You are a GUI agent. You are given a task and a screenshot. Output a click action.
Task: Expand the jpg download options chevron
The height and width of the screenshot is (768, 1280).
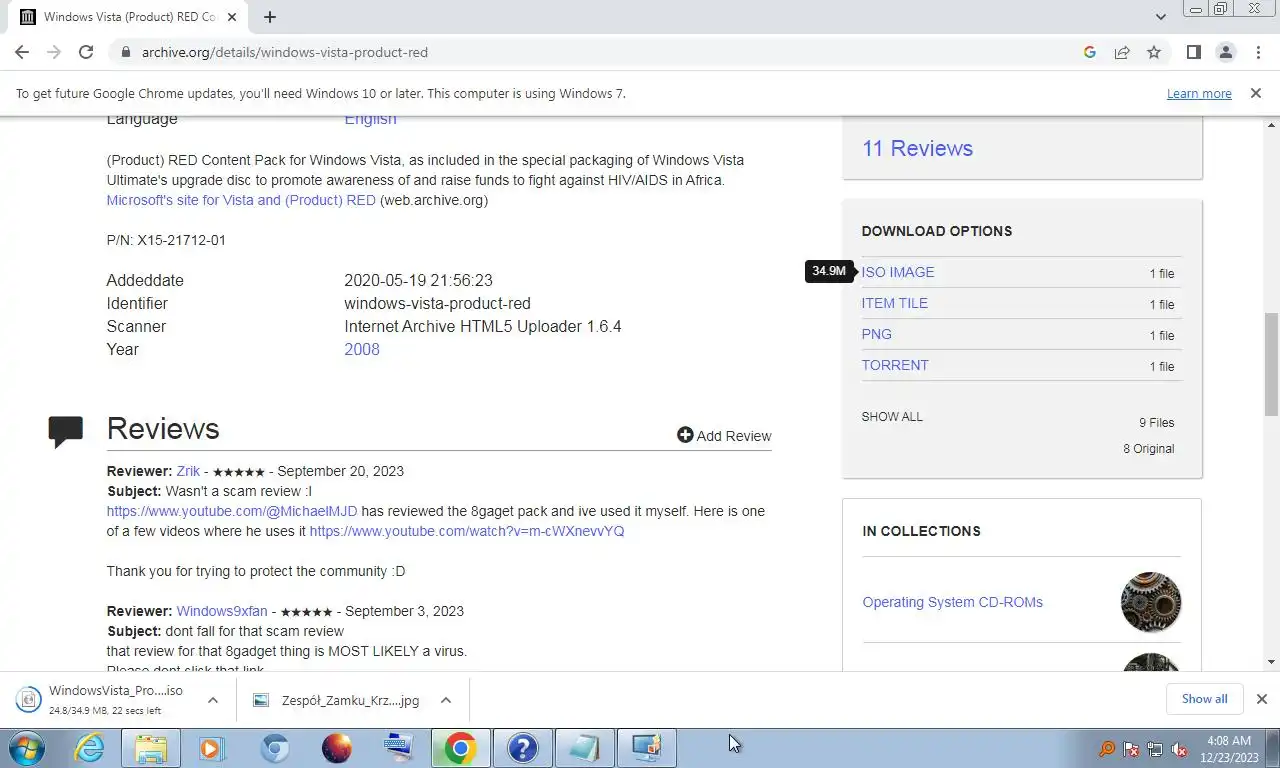click(x=445, y=700)
